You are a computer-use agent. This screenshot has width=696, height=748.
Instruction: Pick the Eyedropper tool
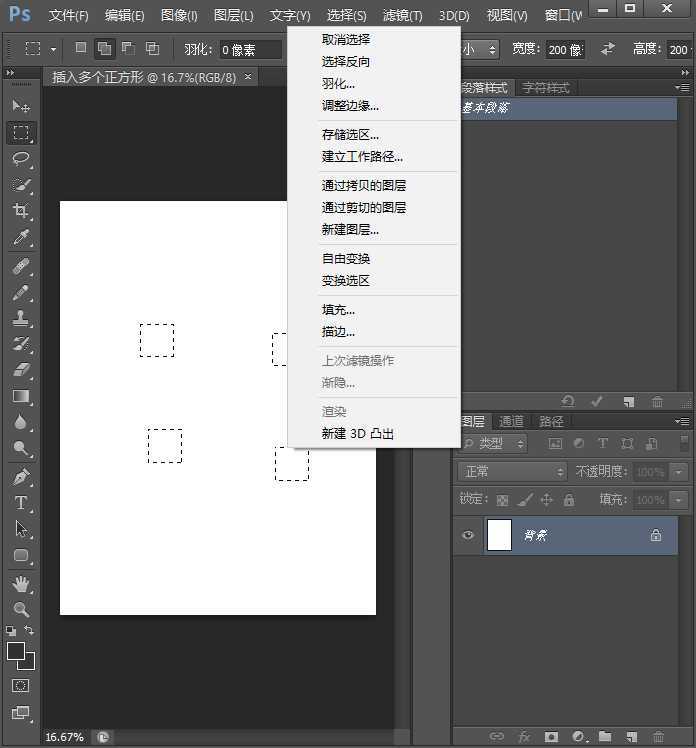tap(21, 238)
